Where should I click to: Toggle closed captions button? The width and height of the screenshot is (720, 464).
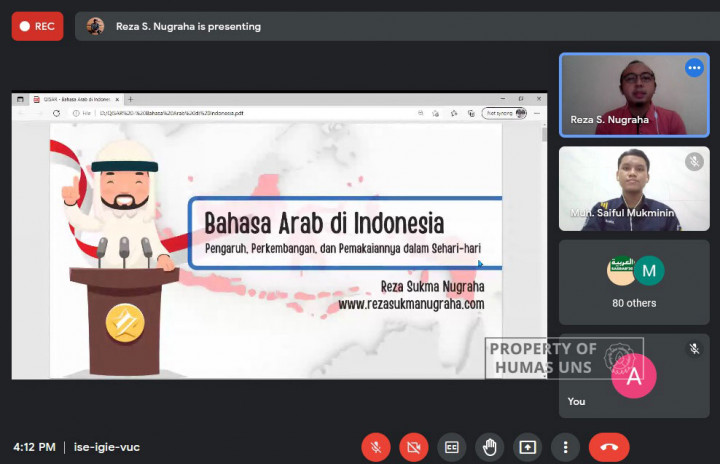[x=452, y=447]
